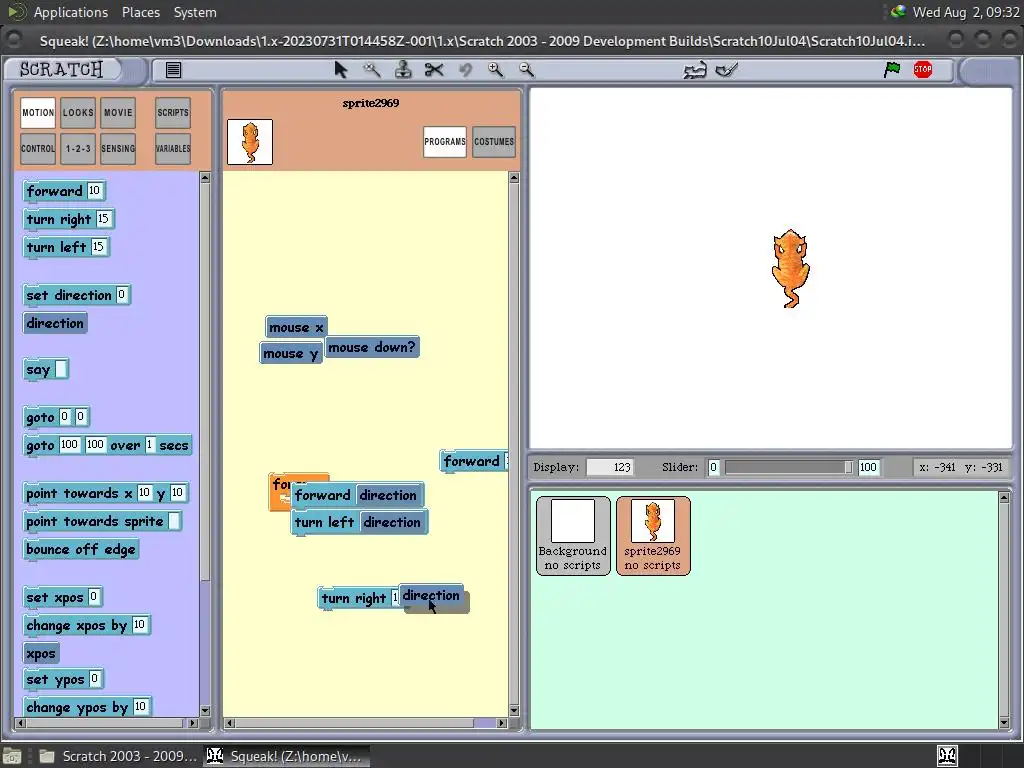Switch to Scratch 2003 - 2009 taskbar window
This screenshot has height=768, width=1024.
pos(118,756)
